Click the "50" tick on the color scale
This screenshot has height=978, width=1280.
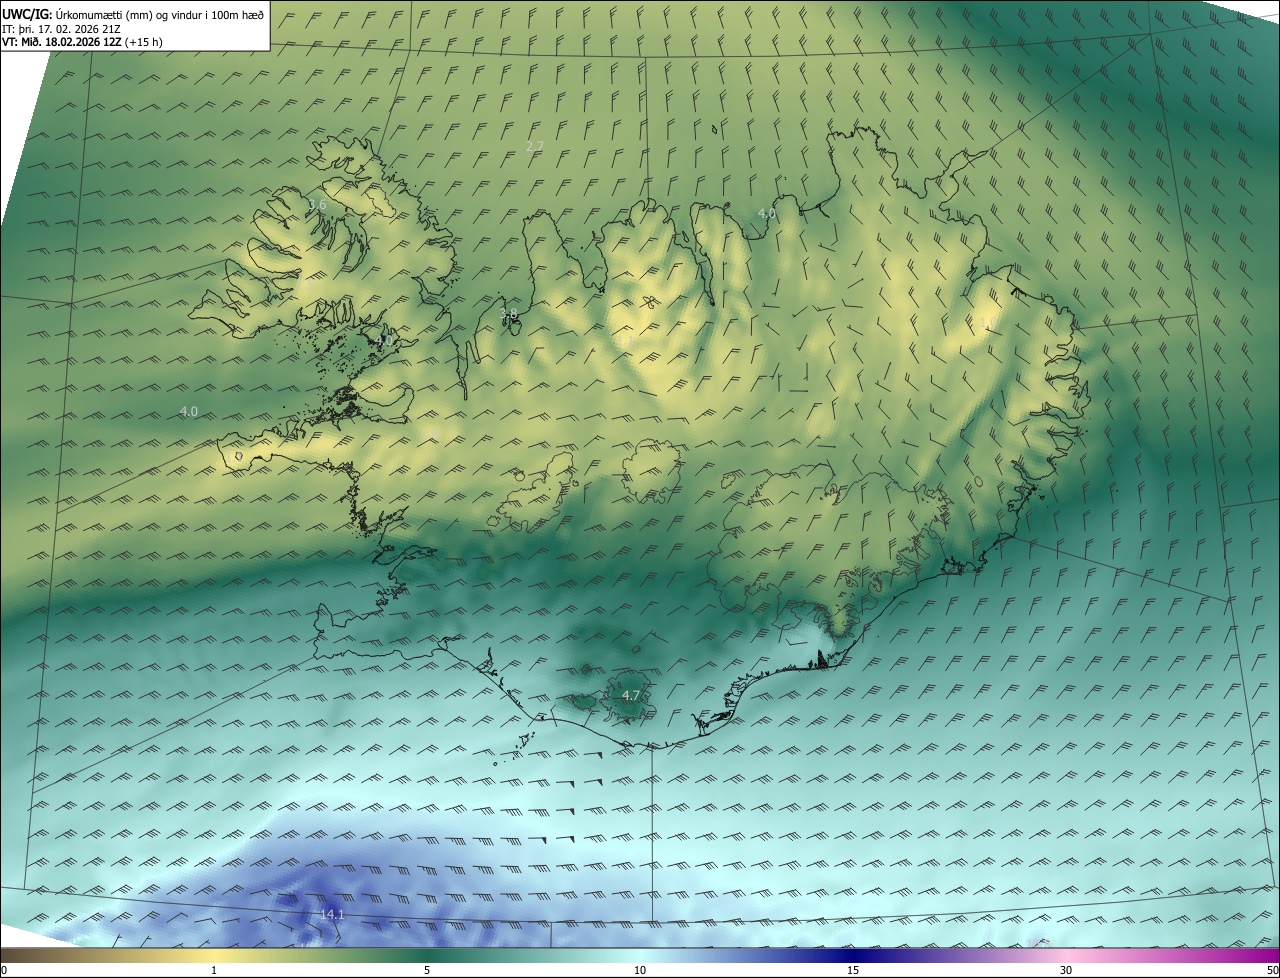(x=1271, y=970)
